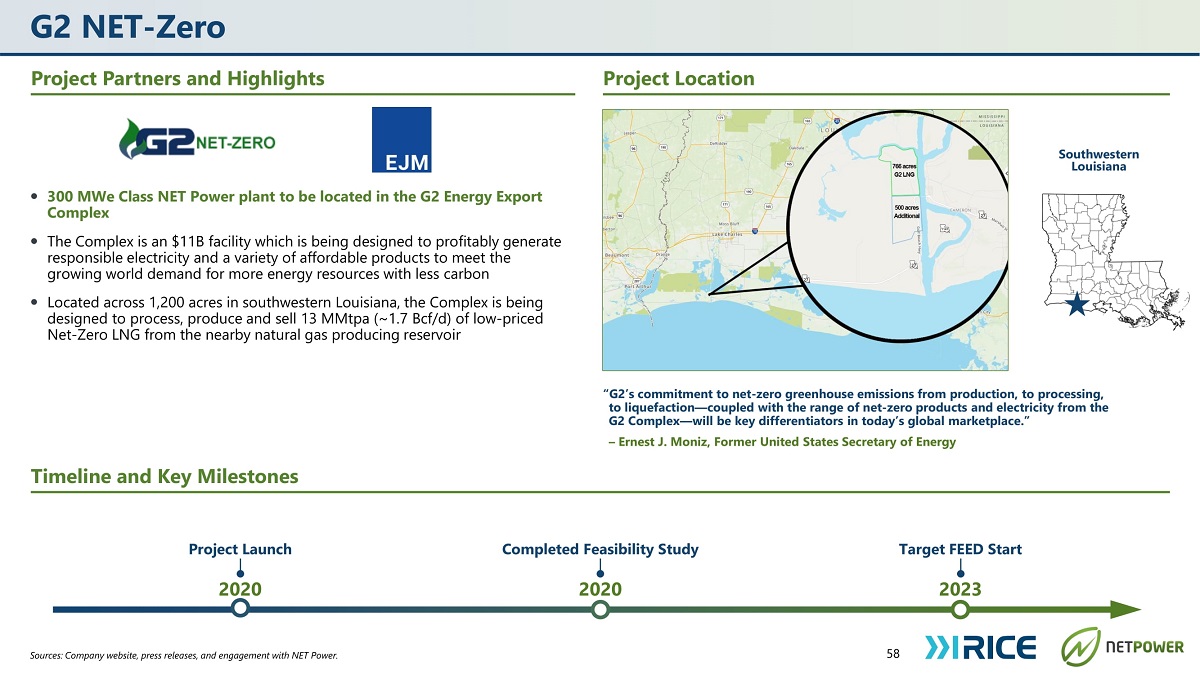Click 'Project Partners and Highlights' heading
This screenshot has height=674, width=1200.
(x=178, y=78)
